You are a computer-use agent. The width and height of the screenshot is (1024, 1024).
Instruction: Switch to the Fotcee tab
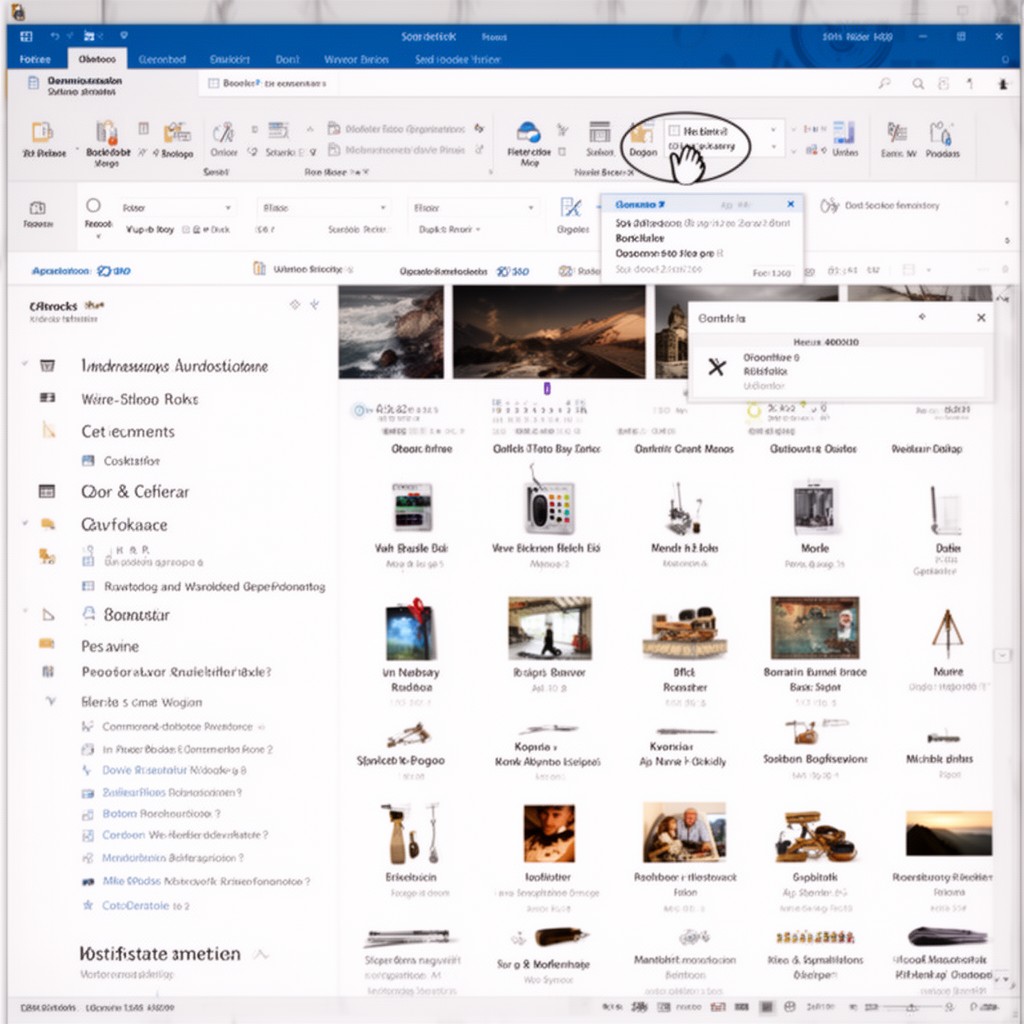pos(35,59)
